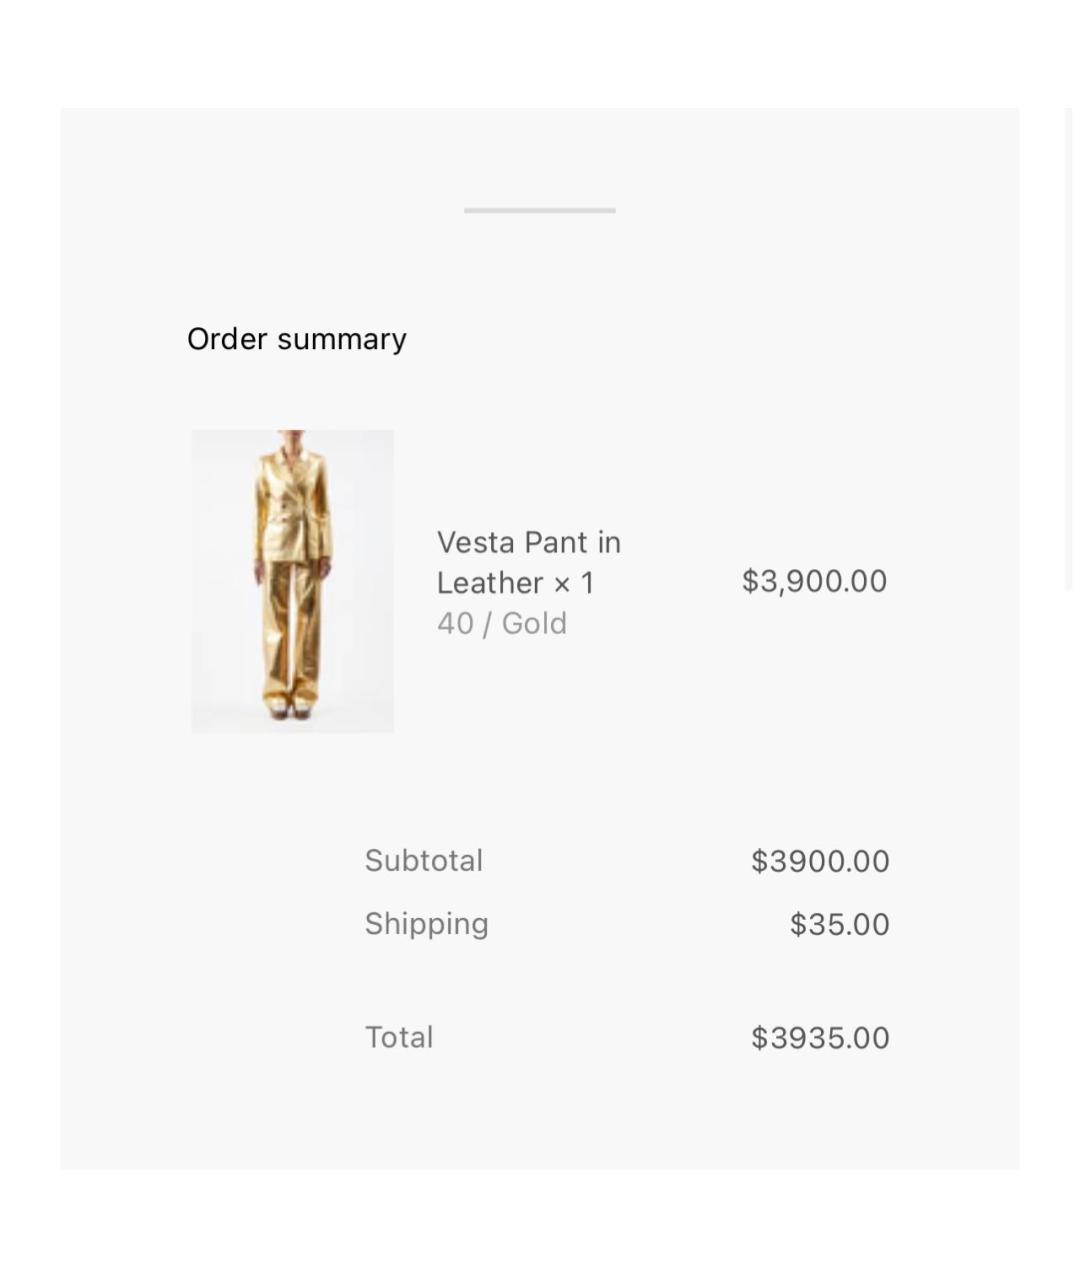Viewport: 1080px width, 1280px height.
Task: Click the Gold color label
Action: coord(534,624)
